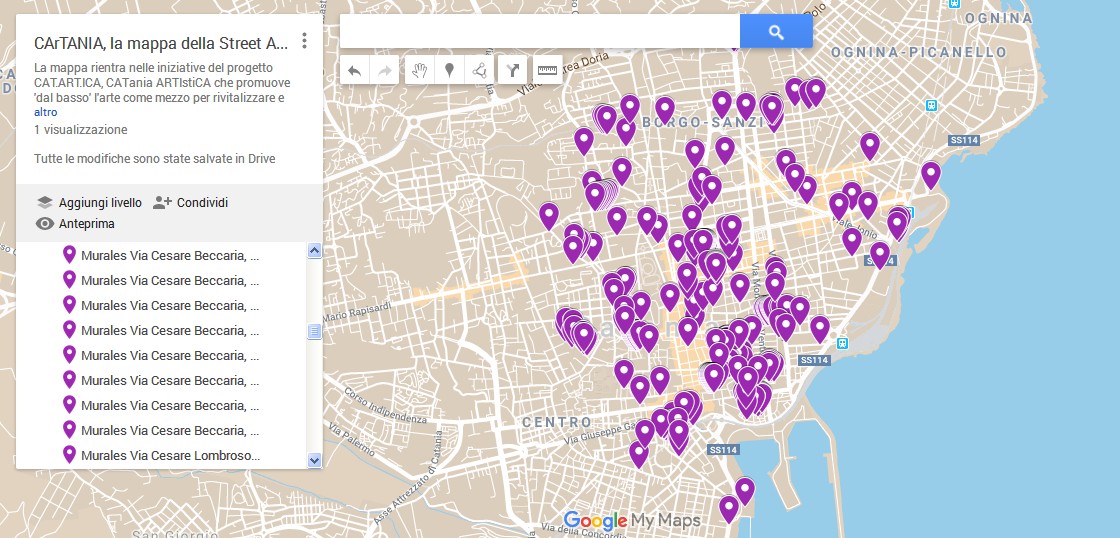
Task: Click the blue search button
Action: (x=776, y=32)
